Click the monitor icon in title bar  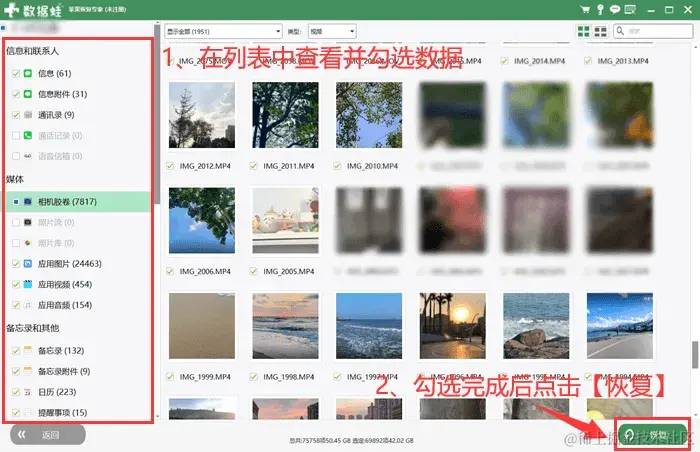point(630,9)
